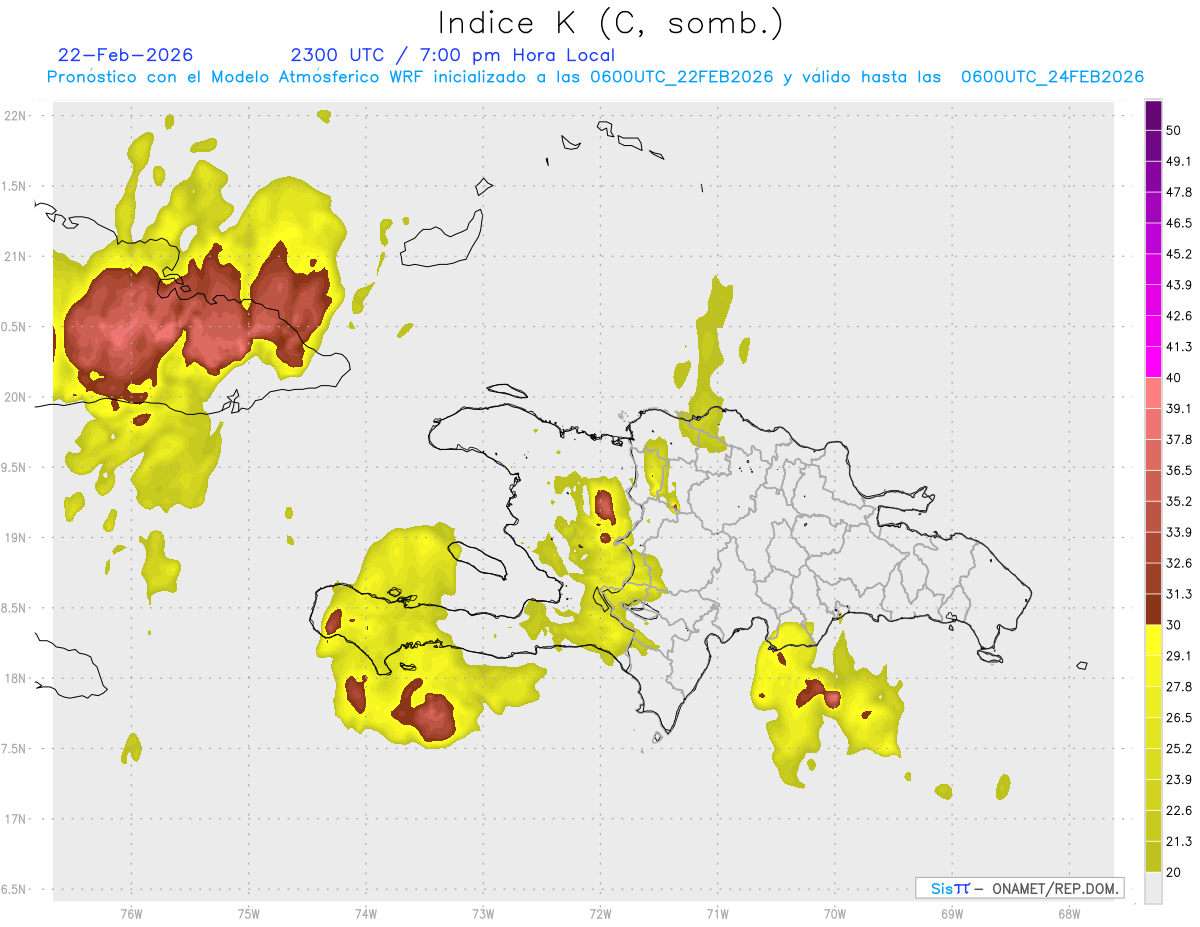Select the '19N' latitude label
Screen dimensions: 1200x927
pyautogui.click(x=17, y=537)
